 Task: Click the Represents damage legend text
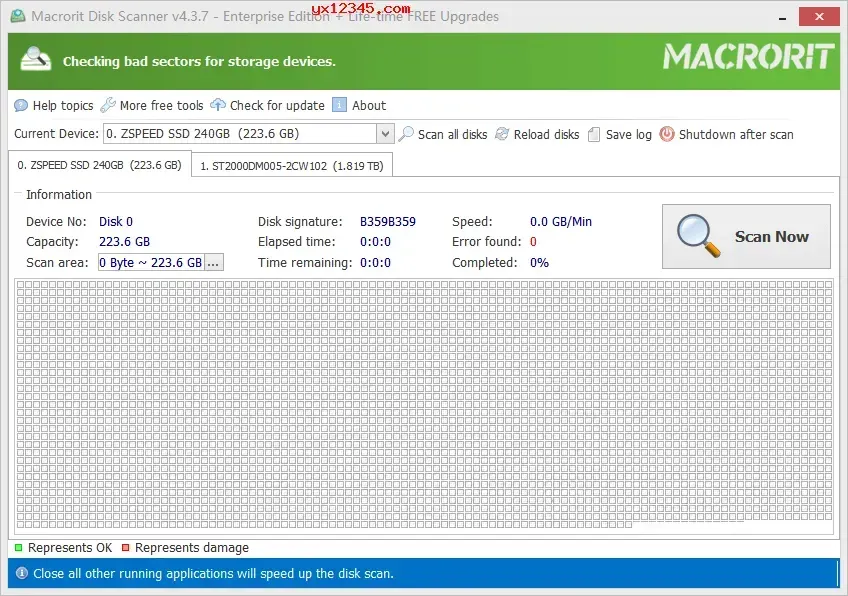[192, 548]
